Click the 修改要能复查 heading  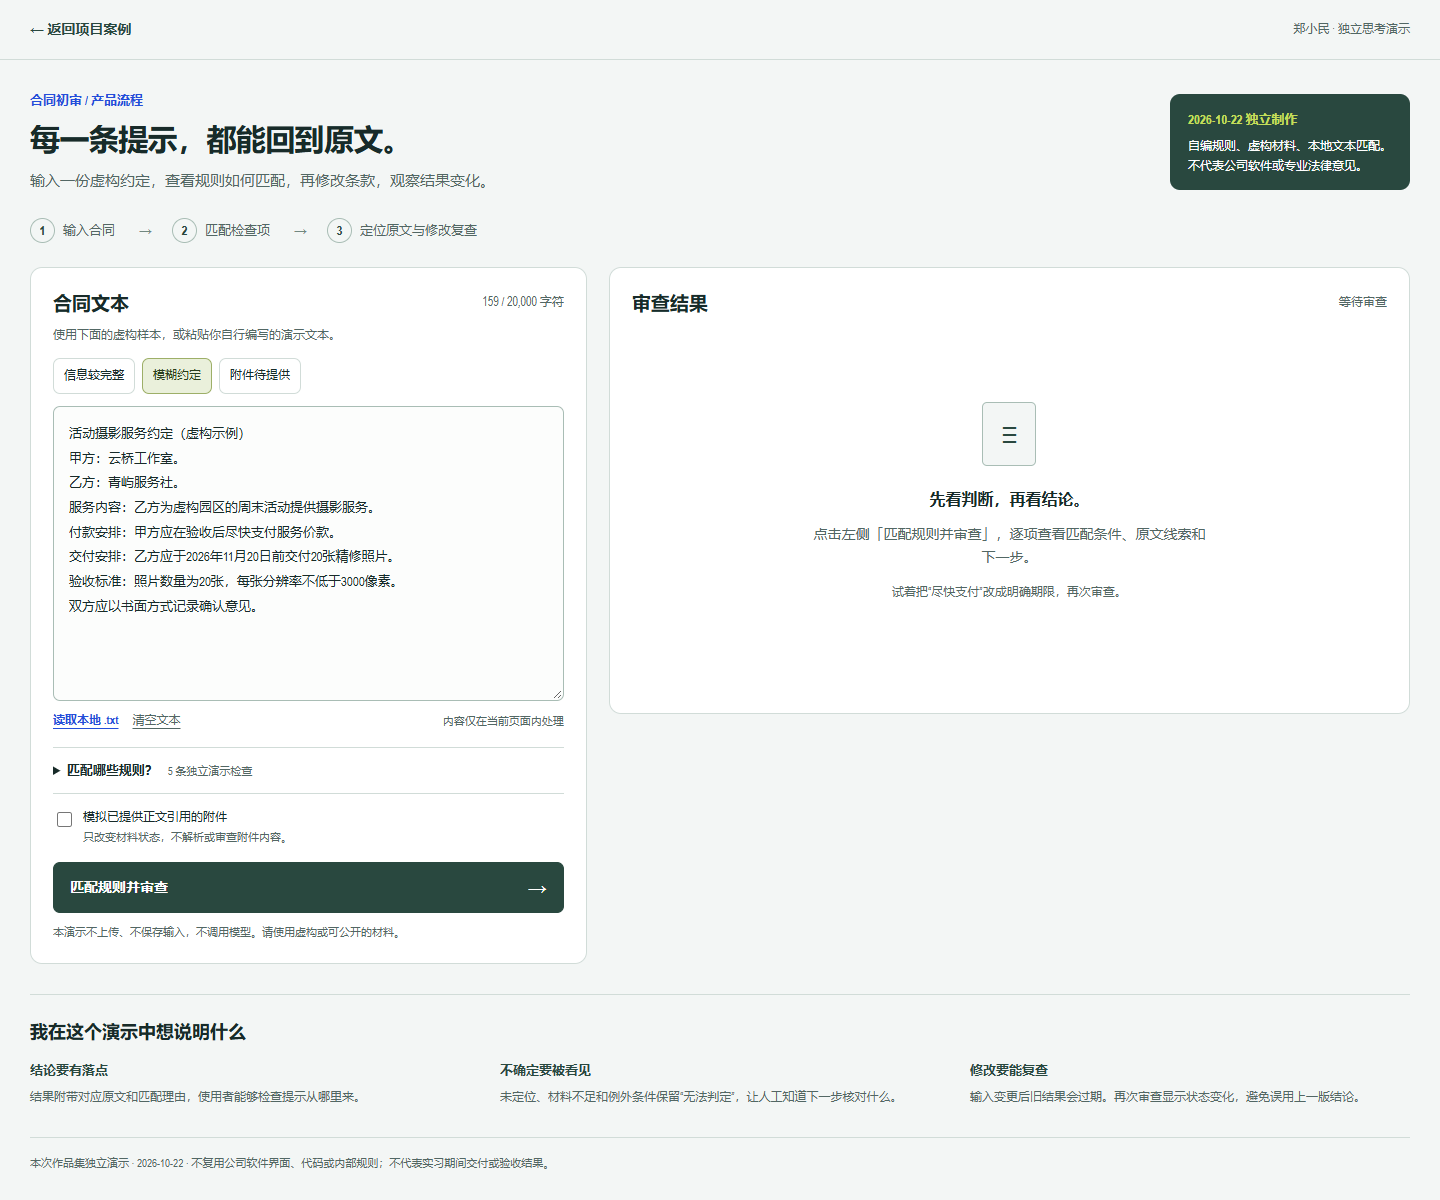1009,1070
